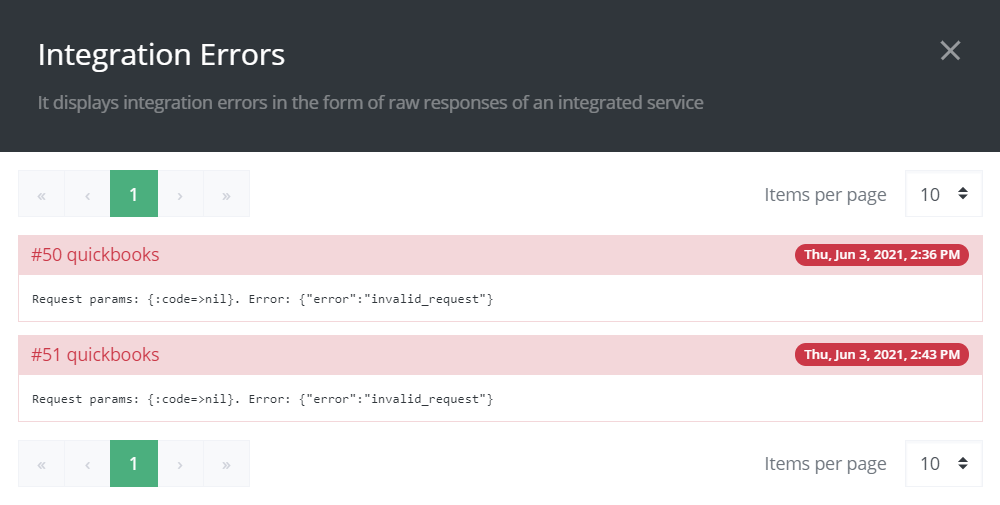Go to next page in bottom pagination
Viewport: 1000px width, 505px height.
(180, 464)
